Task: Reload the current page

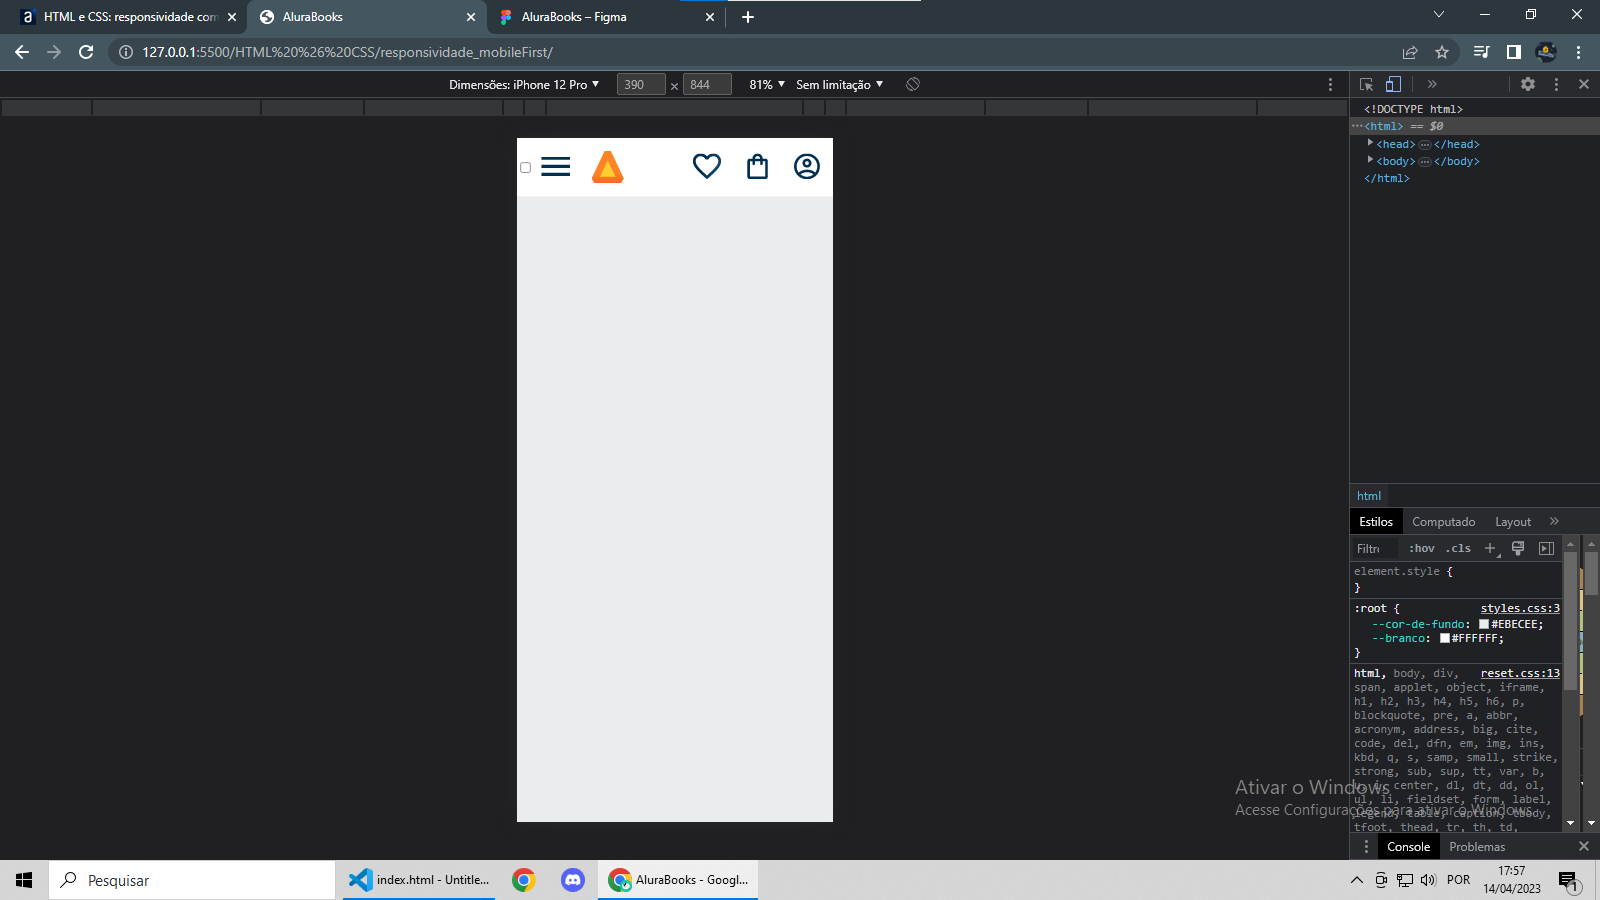Action: click(x=86, y=52)
